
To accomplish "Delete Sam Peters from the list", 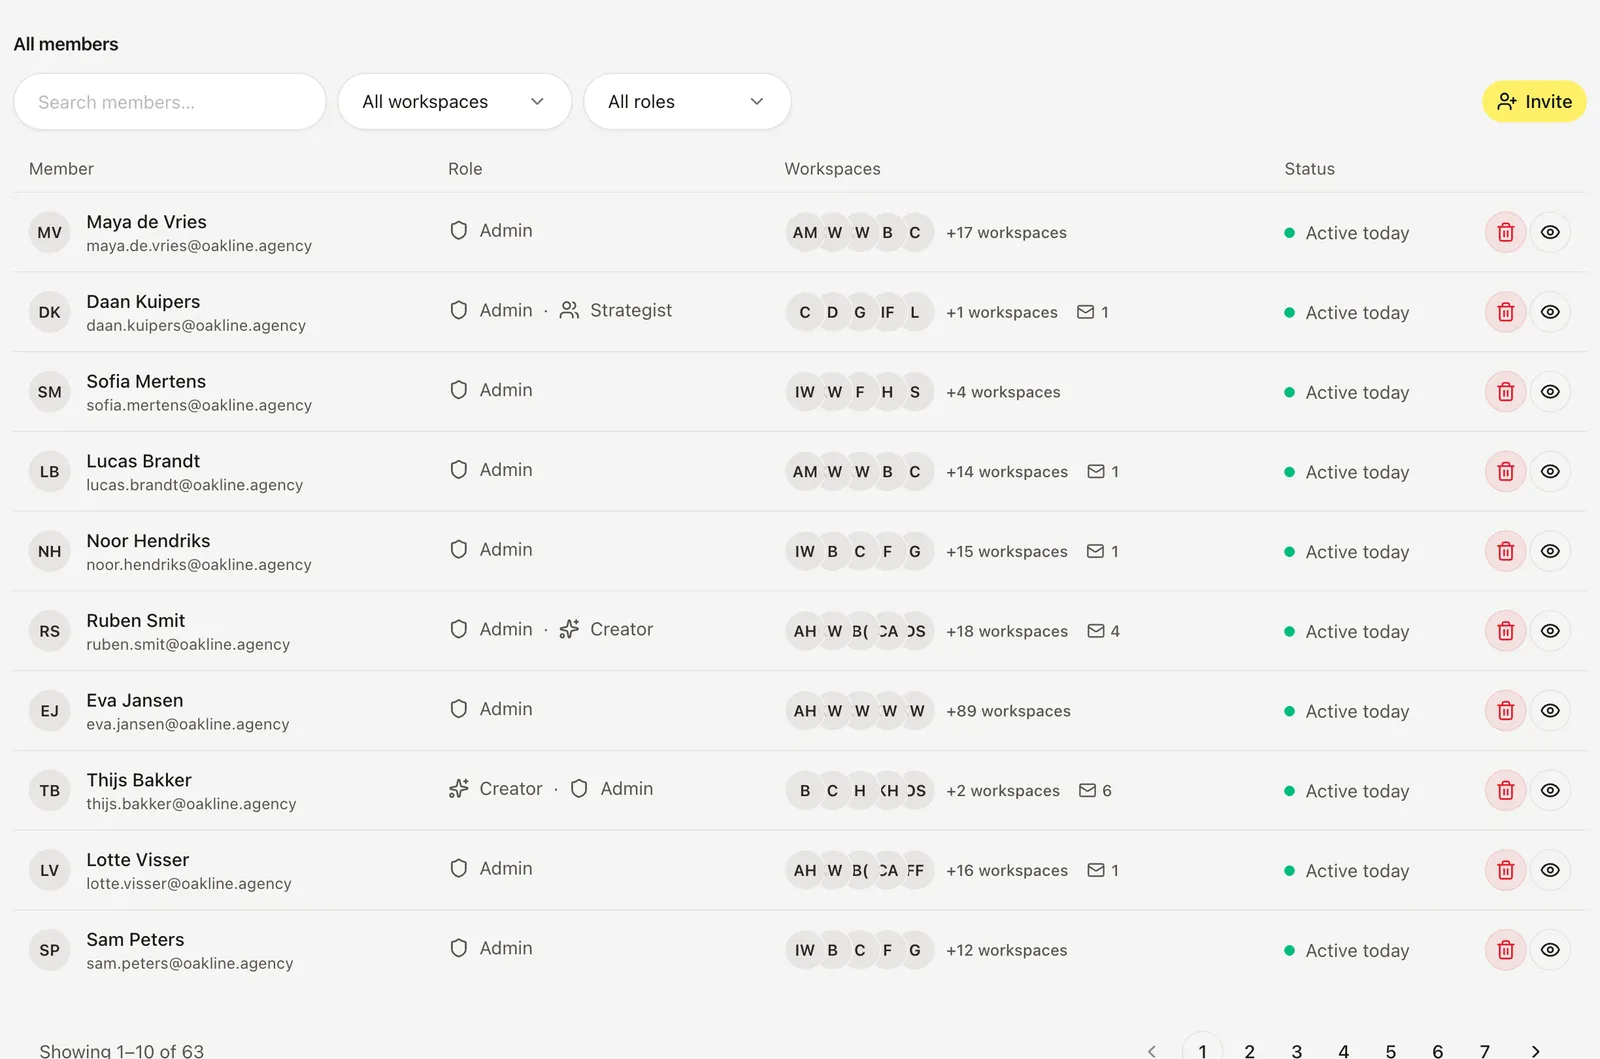I will [1505, 950].
